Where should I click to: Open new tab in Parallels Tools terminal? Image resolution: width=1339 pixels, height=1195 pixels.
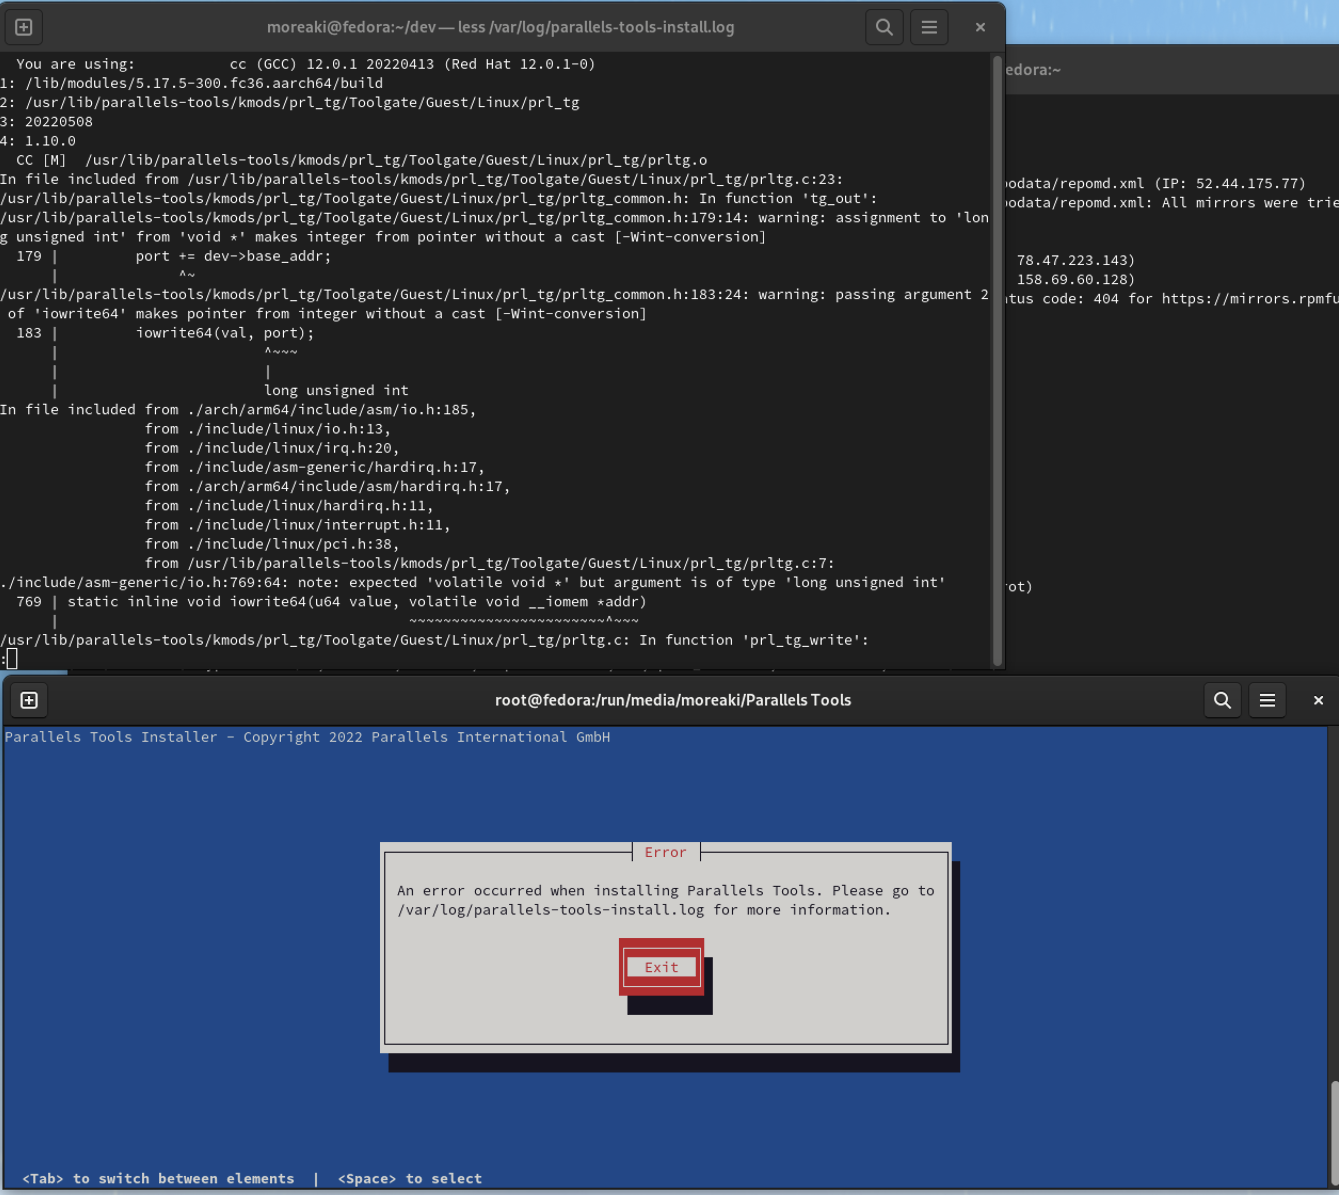29,700
